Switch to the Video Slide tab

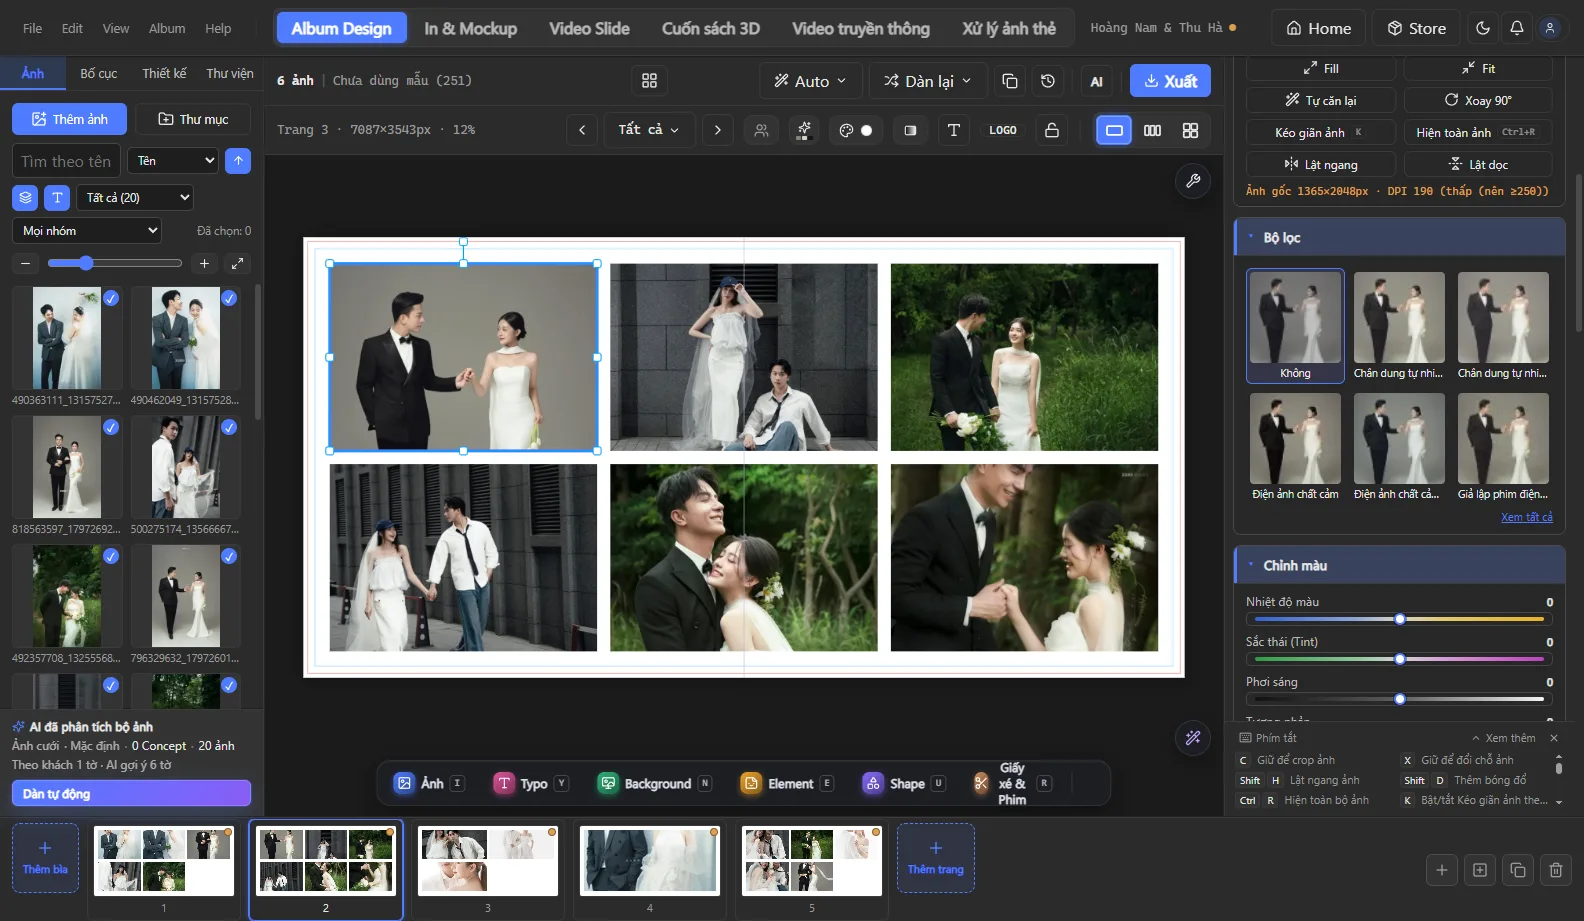click(x=589, y=28)
